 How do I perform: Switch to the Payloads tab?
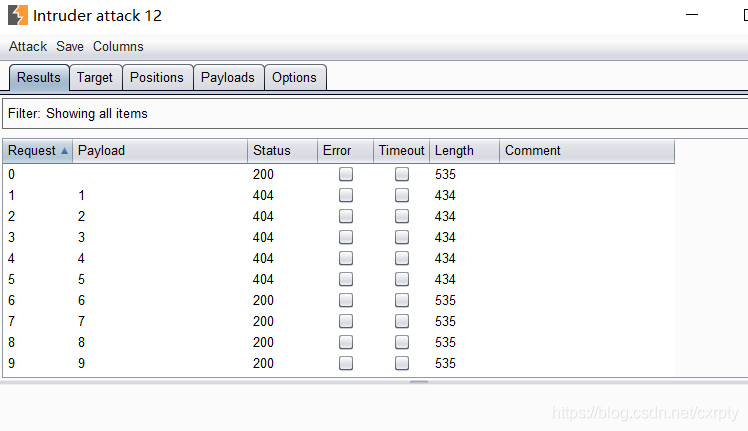(228, 77)
